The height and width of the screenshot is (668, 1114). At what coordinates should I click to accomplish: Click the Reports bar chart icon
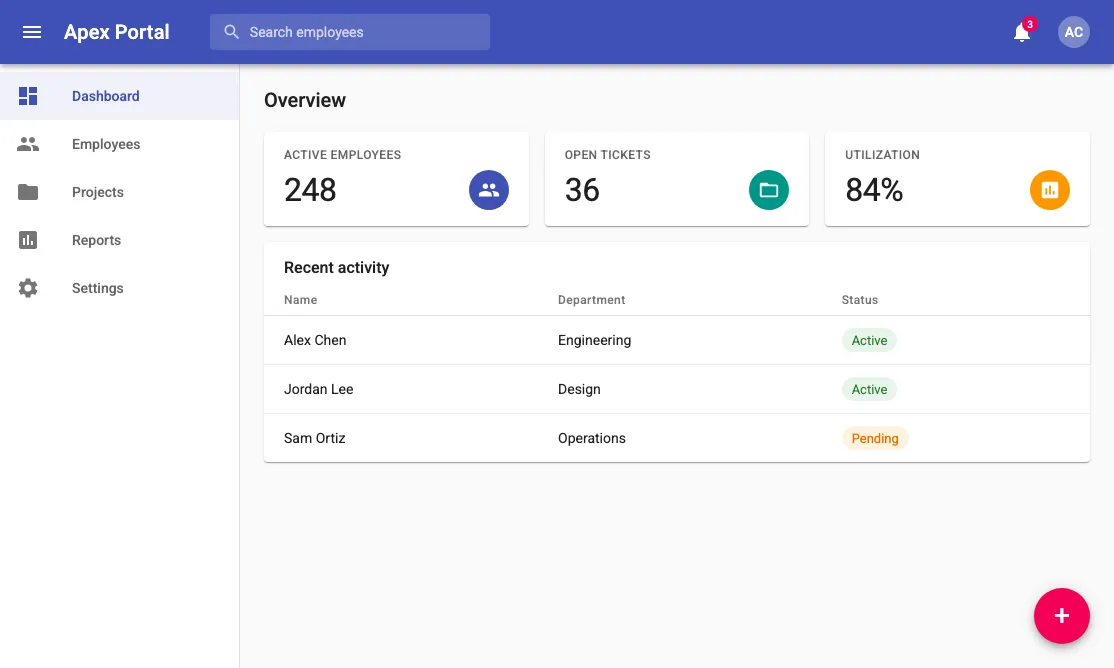(x=28, y=240)
